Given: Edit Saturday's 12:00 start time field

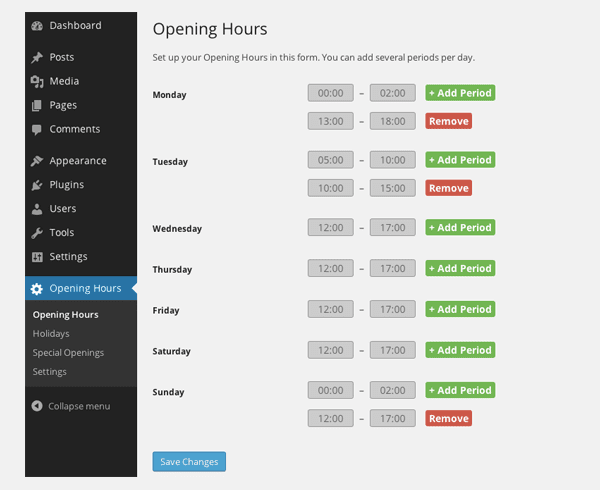Looking at the screenshot, I should [331, 350].
